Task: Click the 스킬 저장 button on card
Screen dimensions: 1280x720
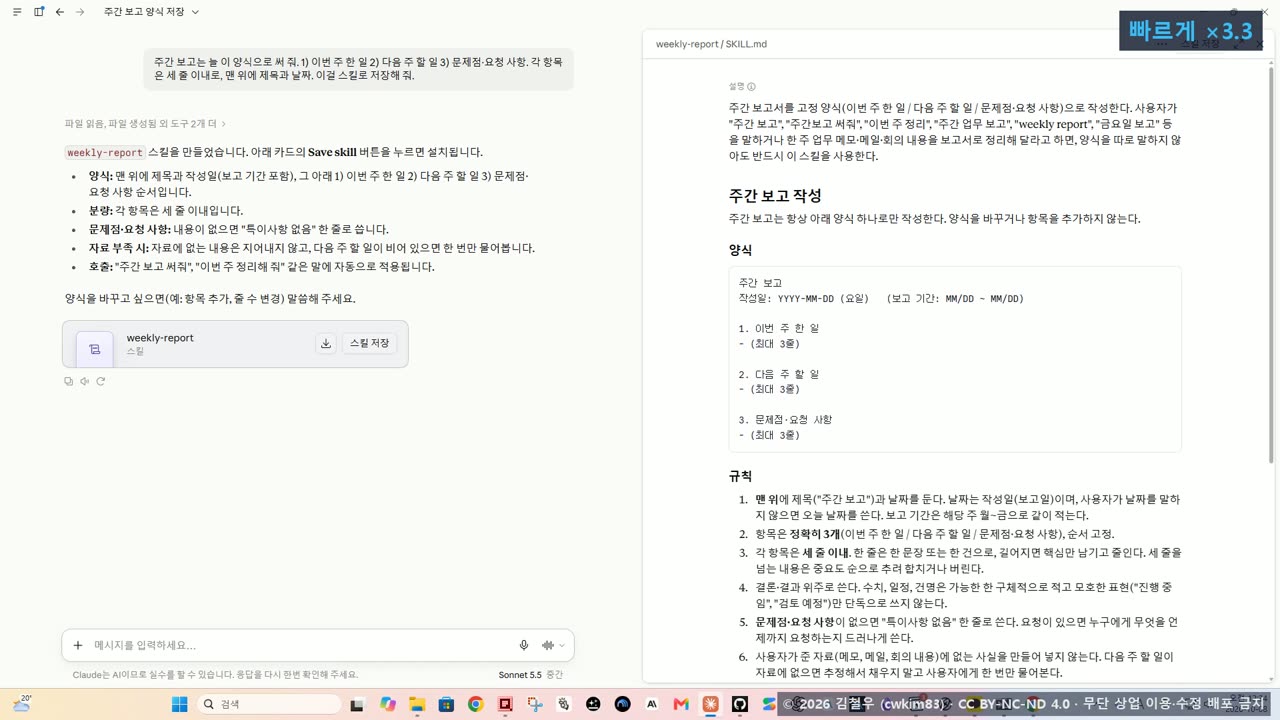Action: click(370, 343)
